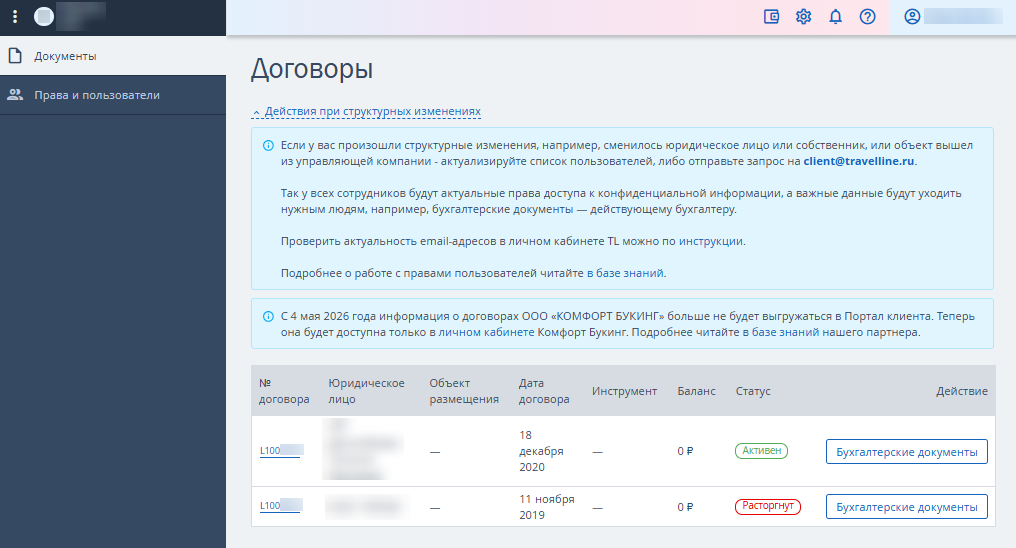
Task: Show notifications bell
Action: (836, 17)
